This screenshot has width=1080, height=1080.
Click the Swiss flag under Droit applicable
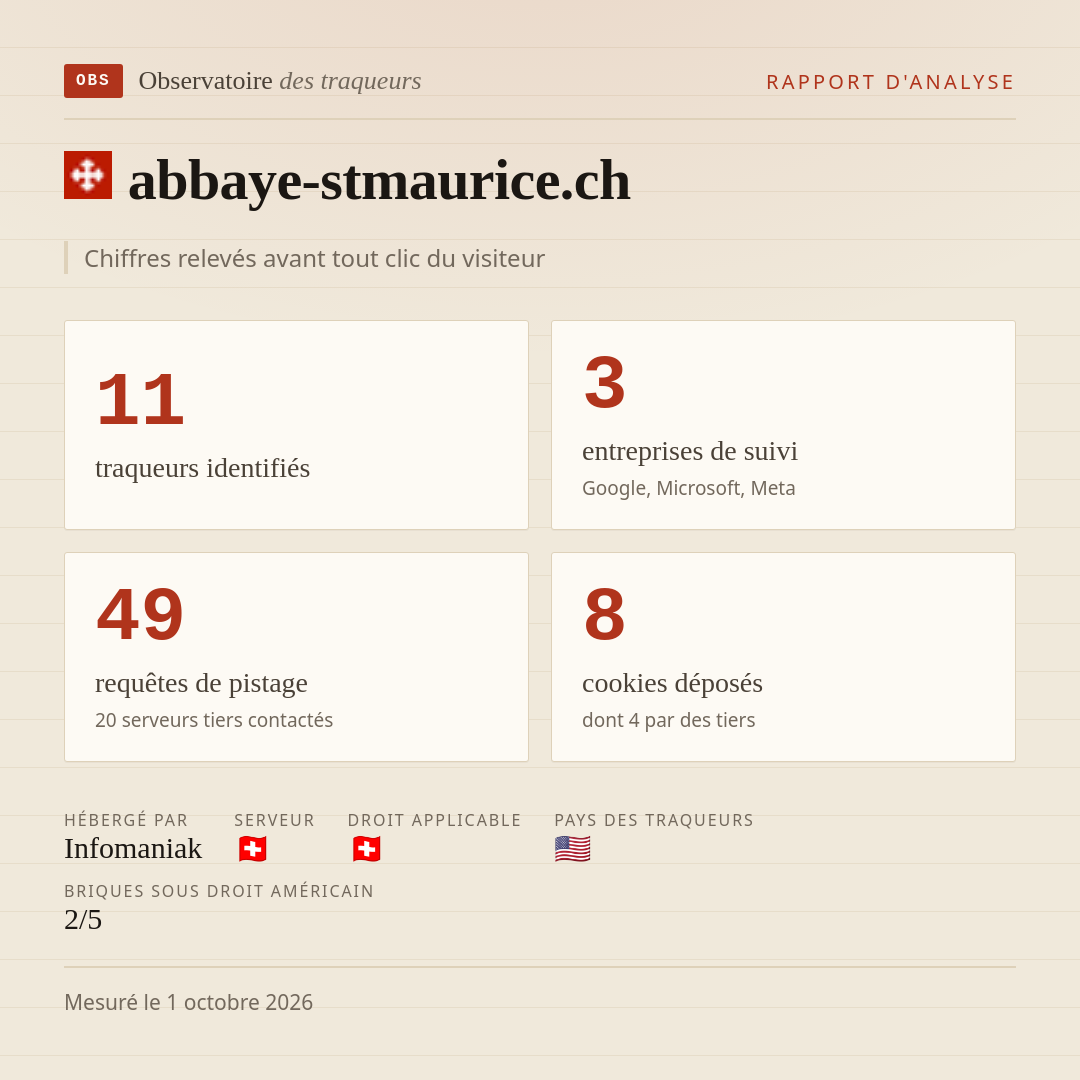(x=366, y=849)
